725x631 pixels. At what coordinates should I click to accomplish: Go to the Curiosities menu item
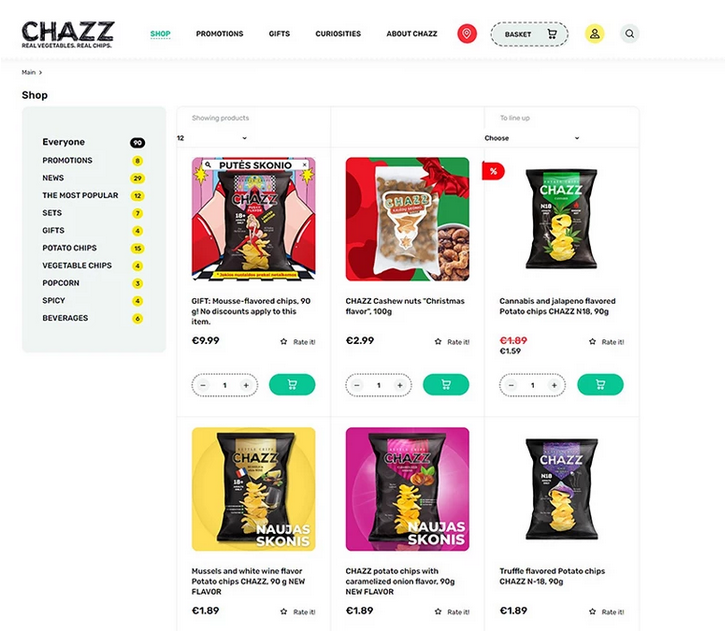pyautogui.click(x=338, y=34)
